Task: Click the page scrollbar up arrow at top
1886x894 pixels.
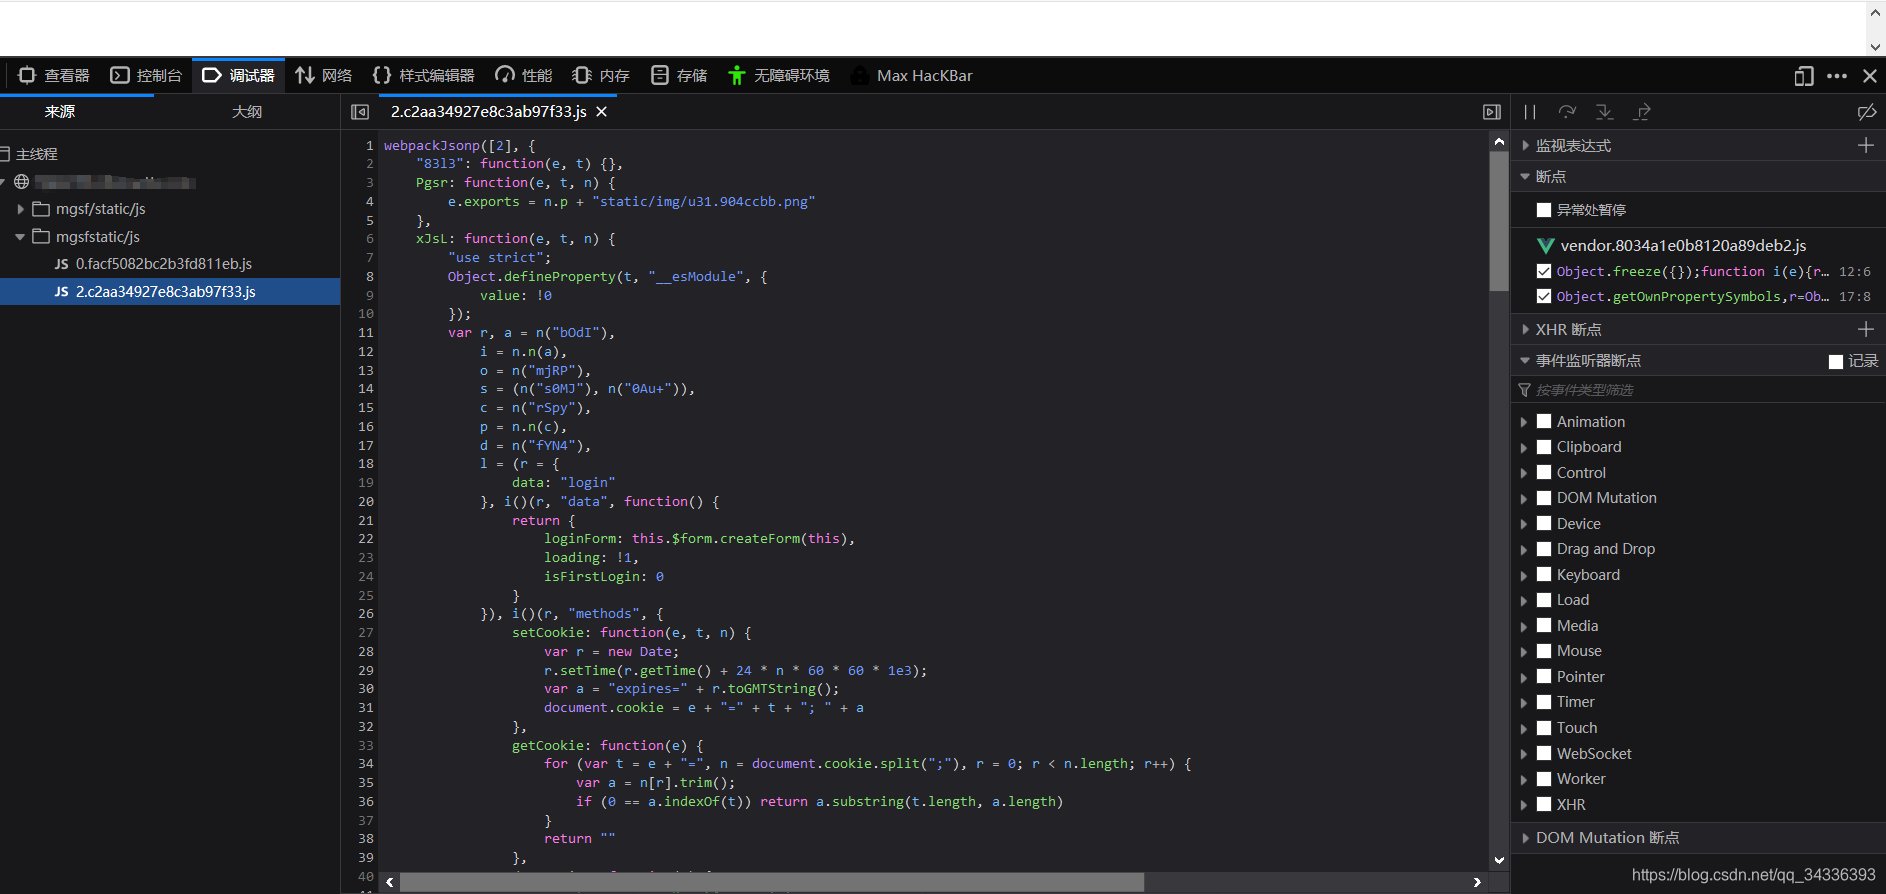Action: (1875, 13)
